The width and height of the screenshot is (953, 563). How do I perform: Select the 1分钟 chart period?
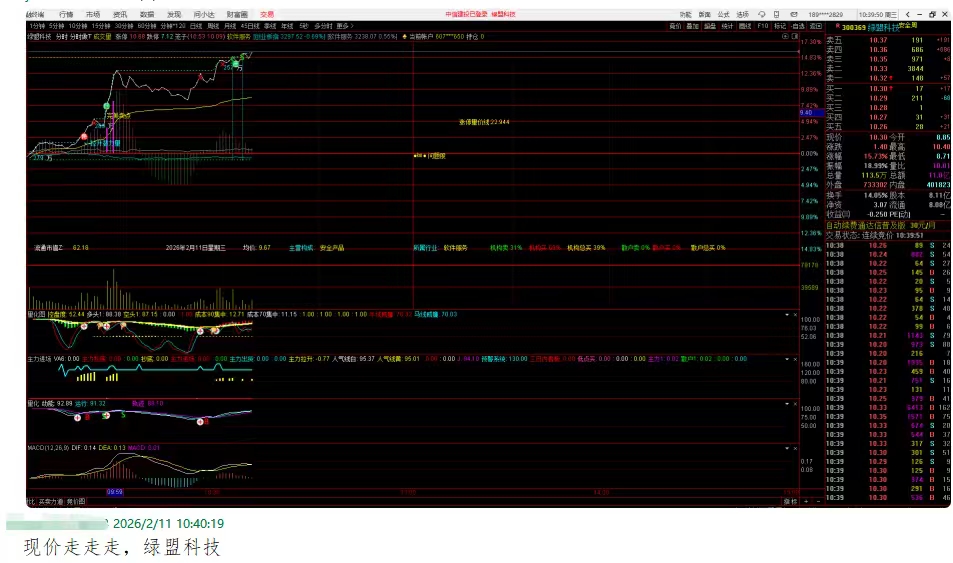[x=37, y=26]
